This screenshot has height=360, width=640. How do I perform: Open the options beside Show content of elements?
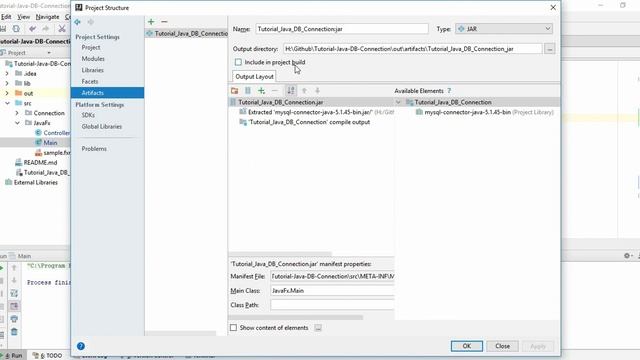point(318,328)
